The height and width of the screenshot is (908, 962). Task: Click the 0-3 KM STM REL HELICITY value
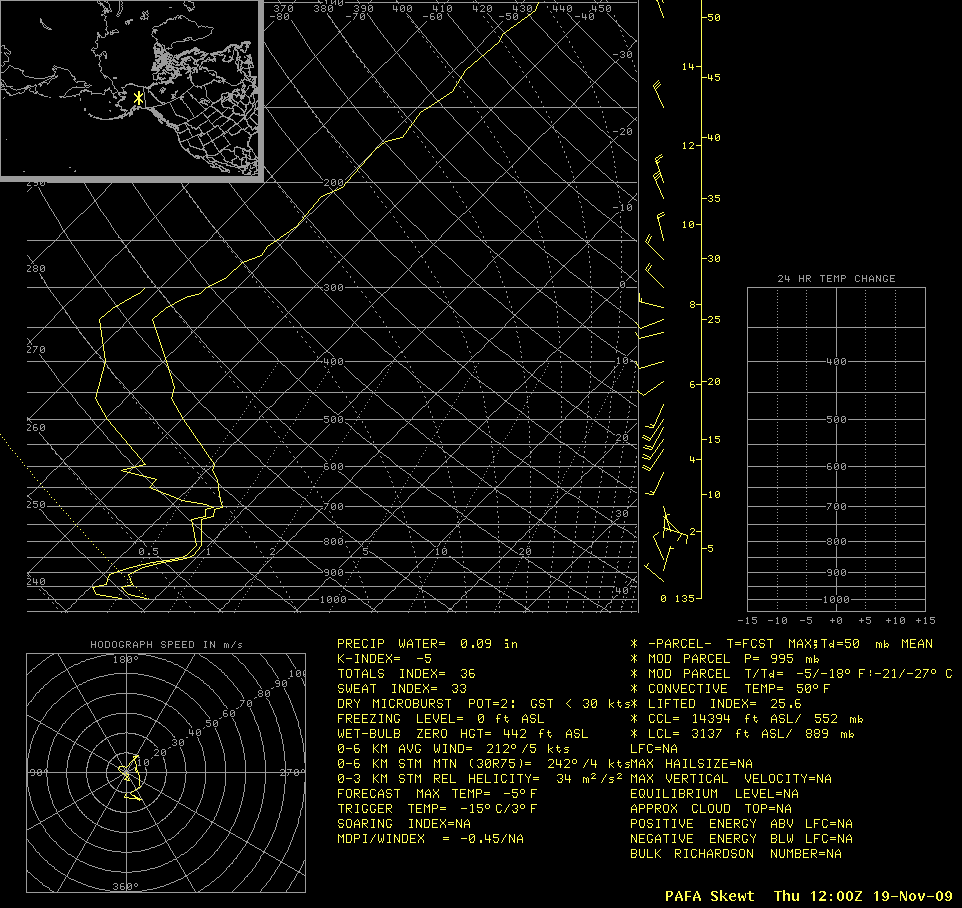(480, 779)
